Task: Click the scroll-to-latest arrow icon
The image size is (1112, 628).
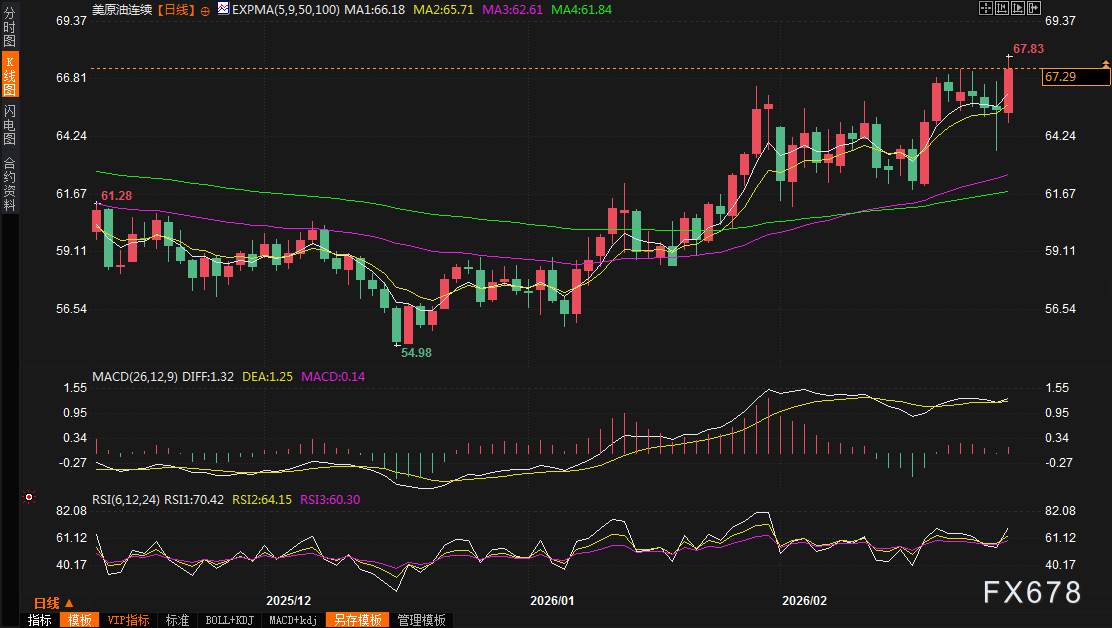Action: 1035,8
